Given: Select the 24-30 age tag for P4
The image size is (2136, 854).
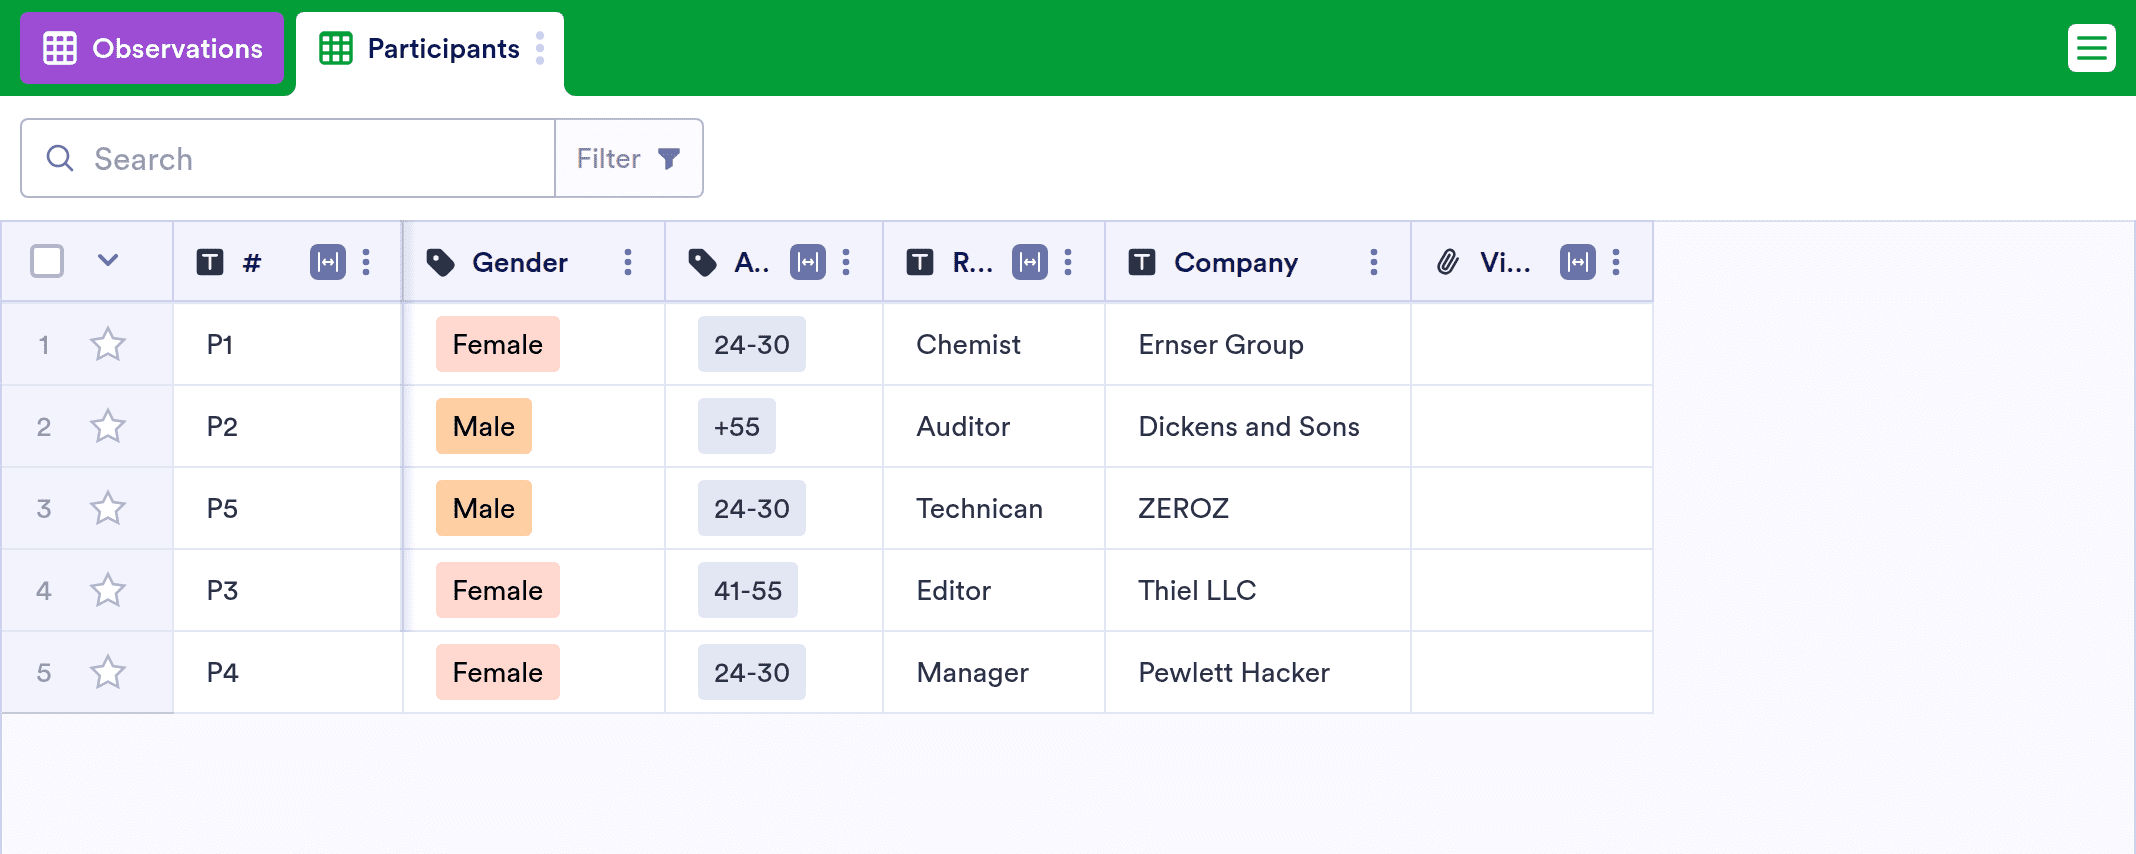Looking at the screenshot, I should pyautogui.click(x=752, y=672).
